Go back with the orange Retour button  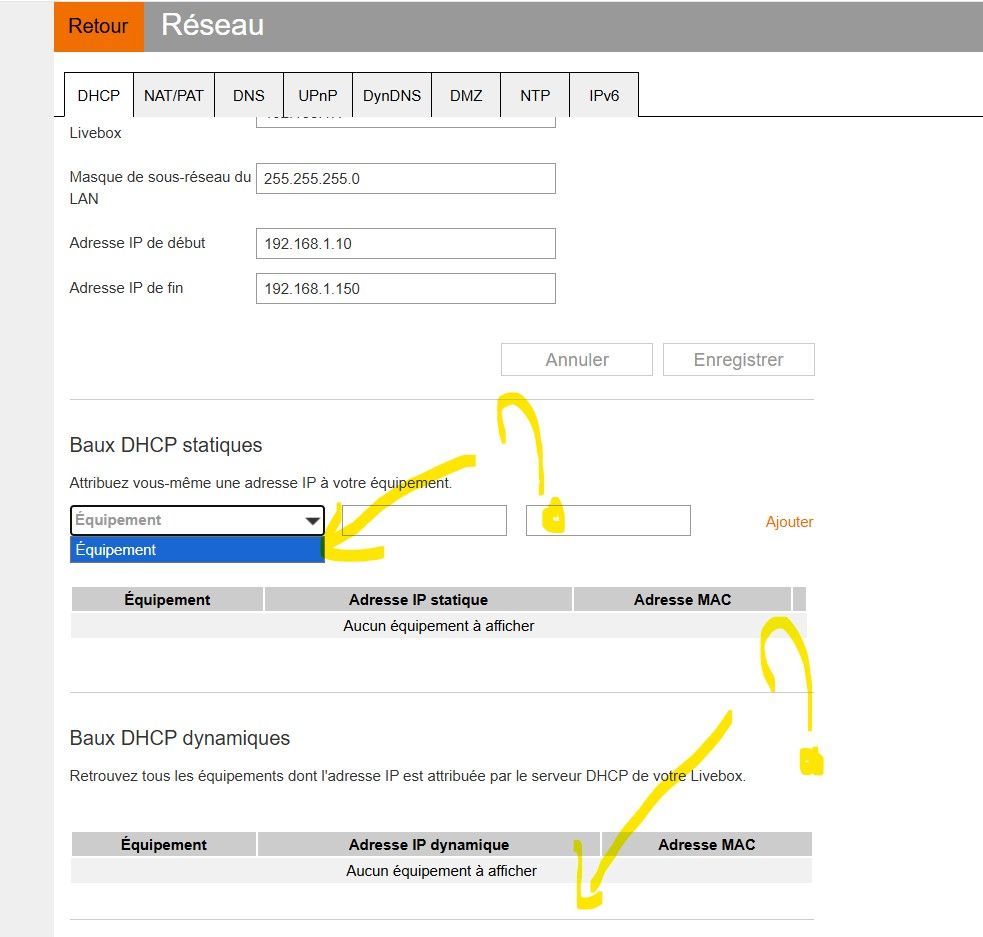point(98,26)
